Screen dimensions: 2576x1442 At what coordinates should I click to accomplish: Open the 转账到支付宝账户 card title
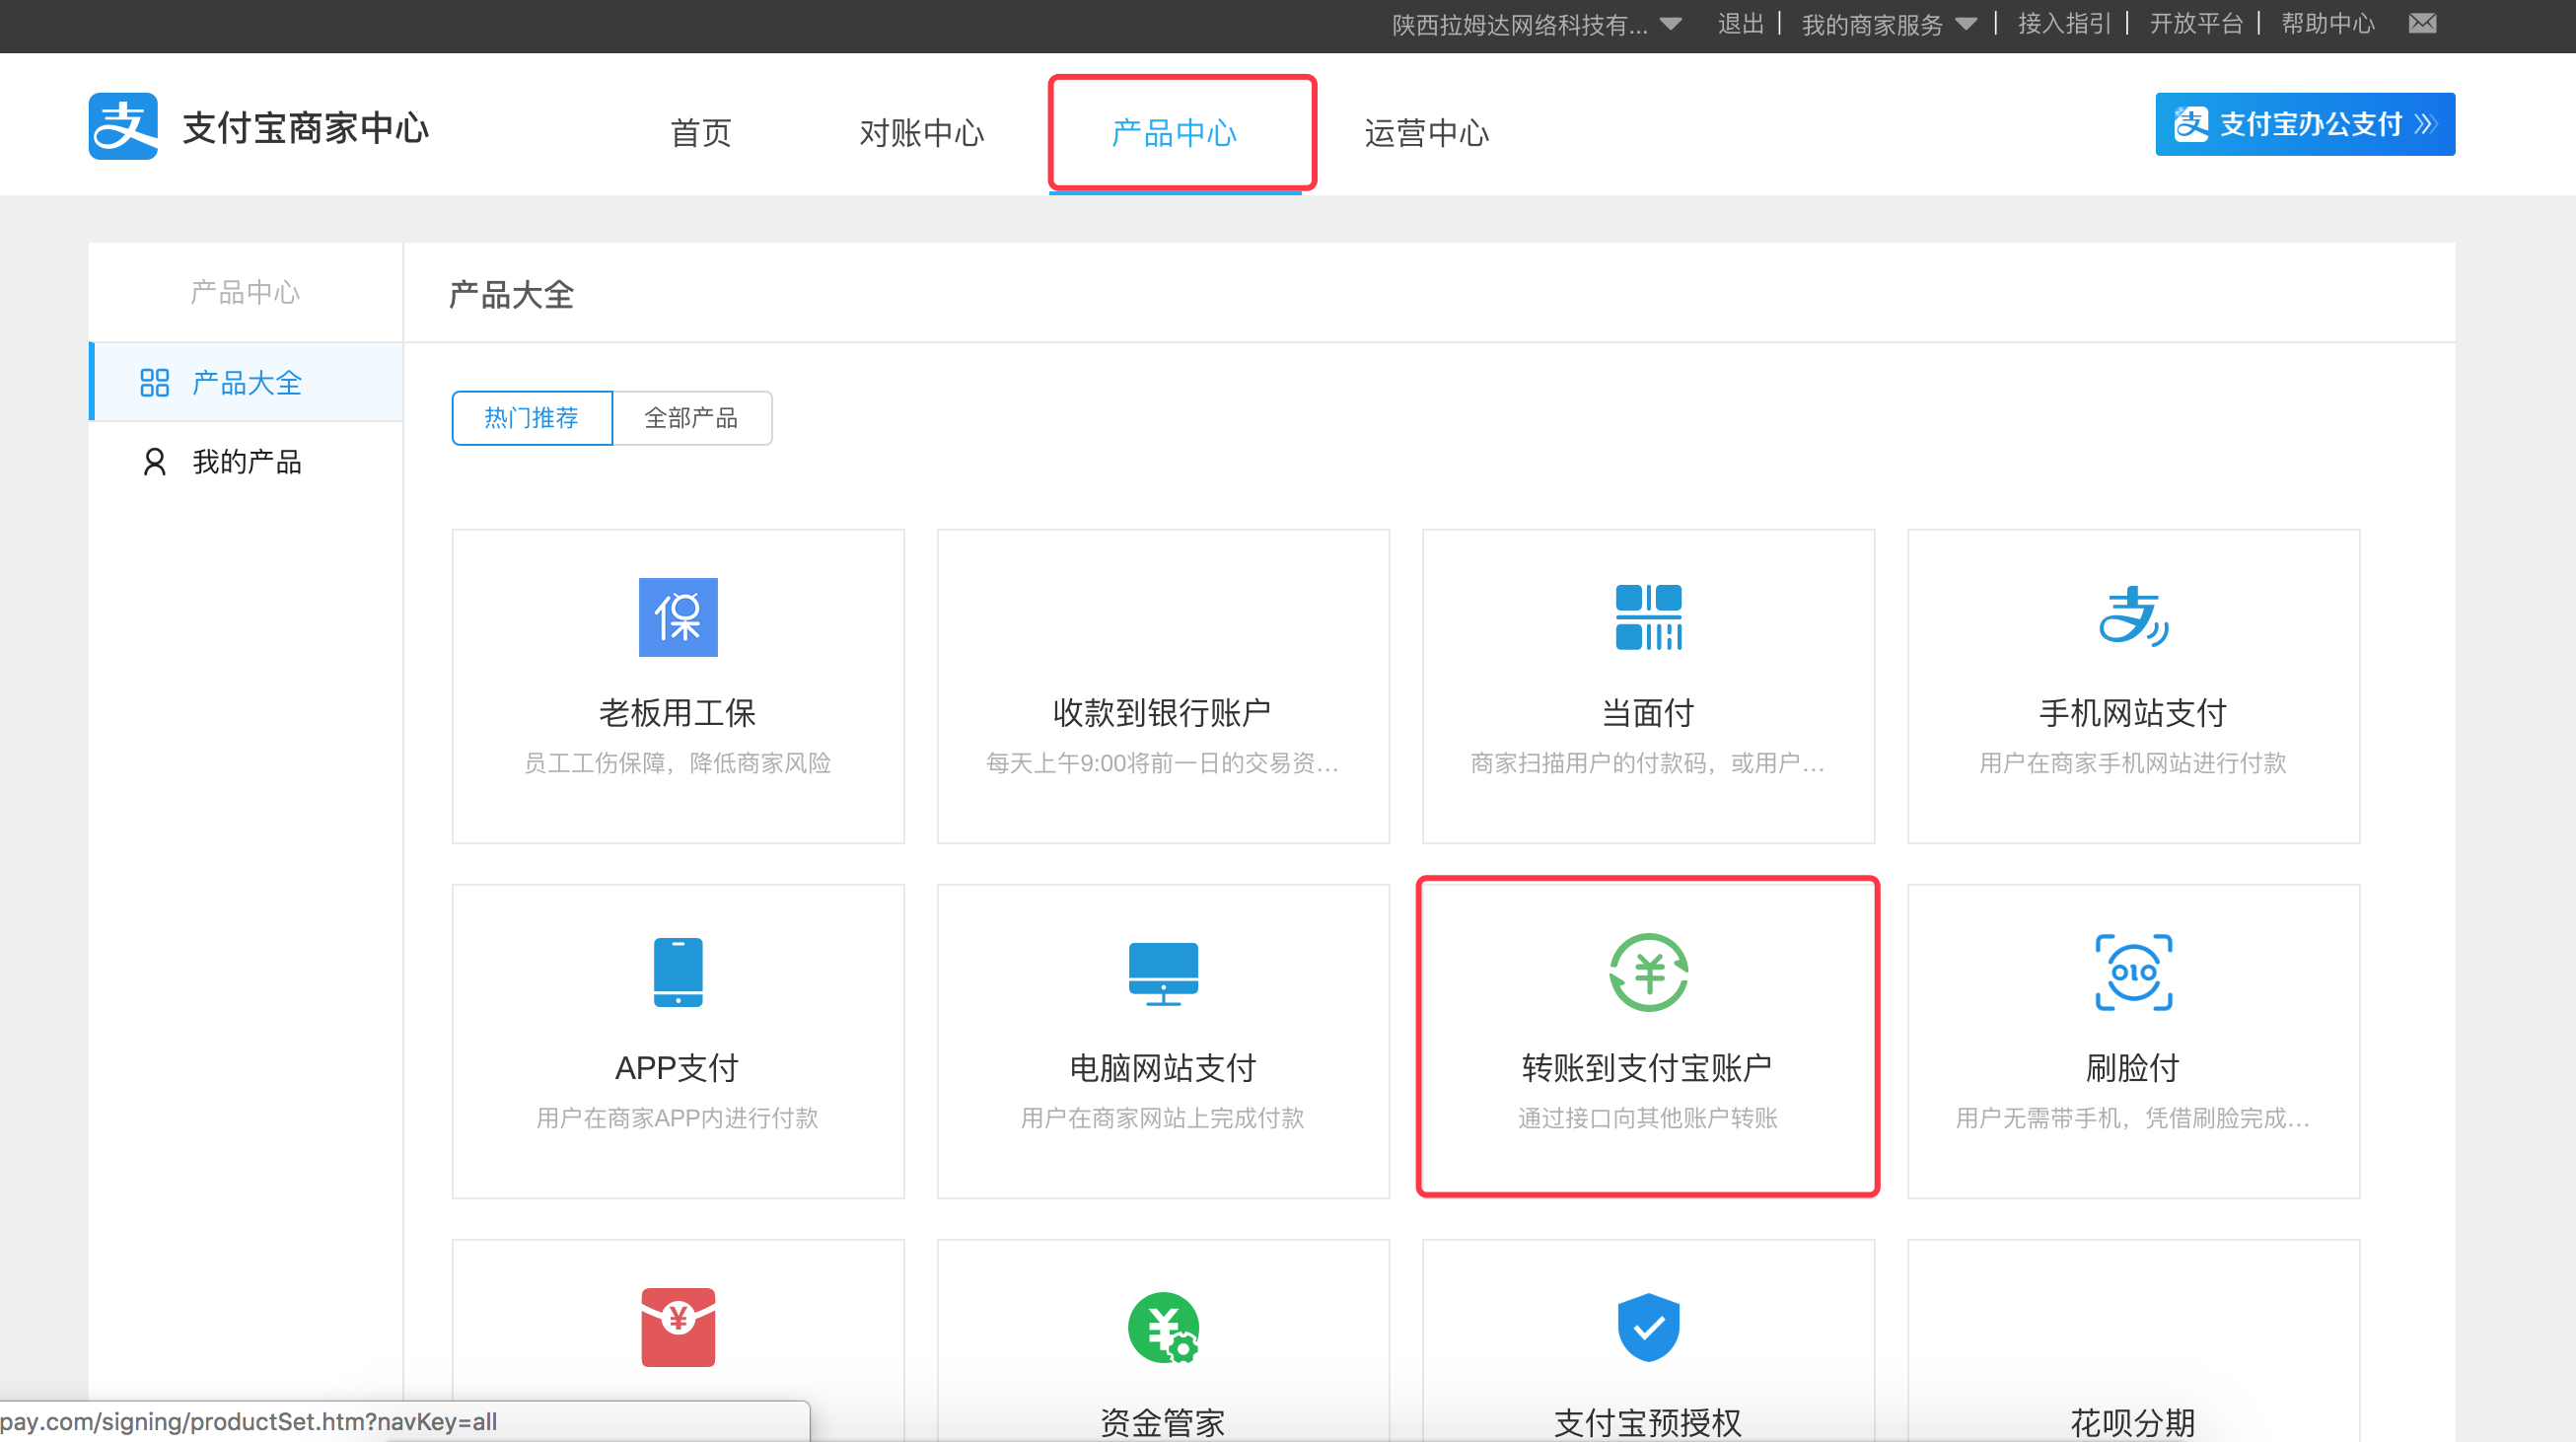pyautogui.click(x=1648, y=1068)
